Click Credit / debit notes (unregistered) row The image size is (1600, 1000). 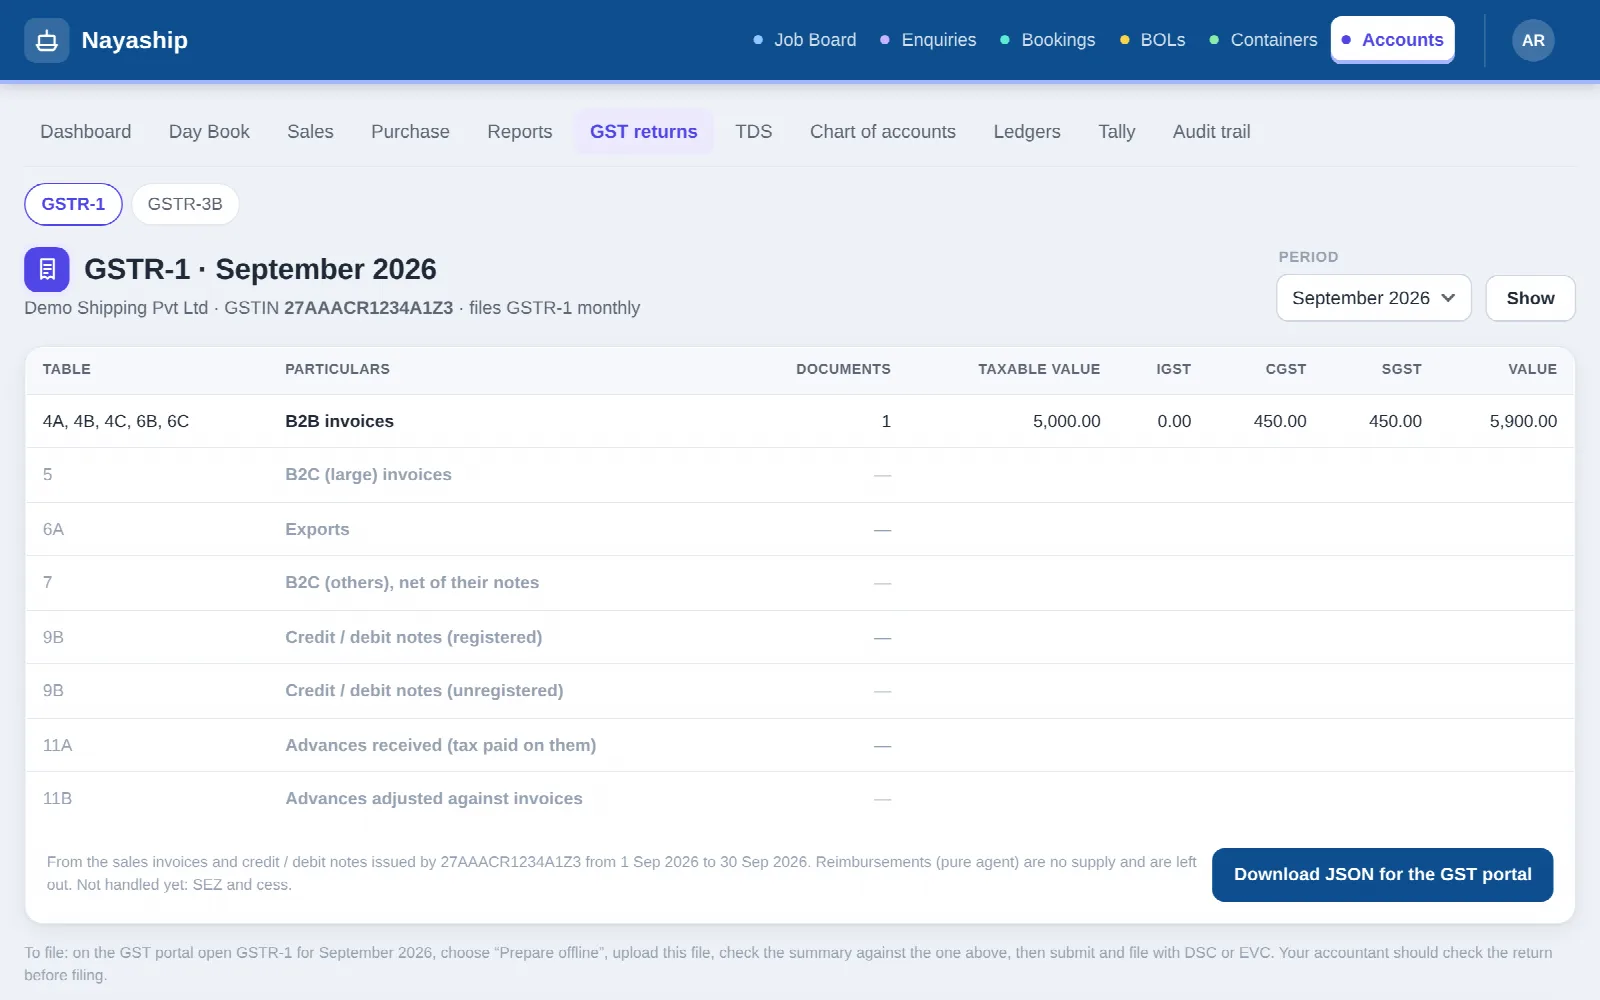pyautogui.click(x=800, y=691)
